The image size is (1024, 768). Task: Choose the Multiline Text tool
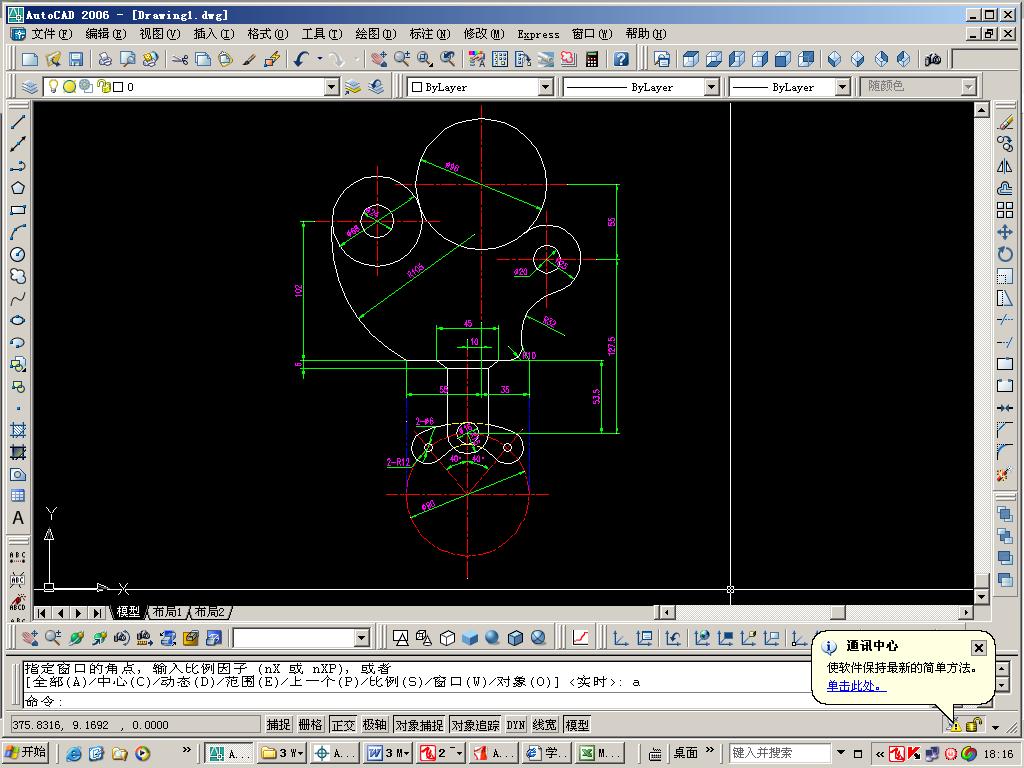18,518
